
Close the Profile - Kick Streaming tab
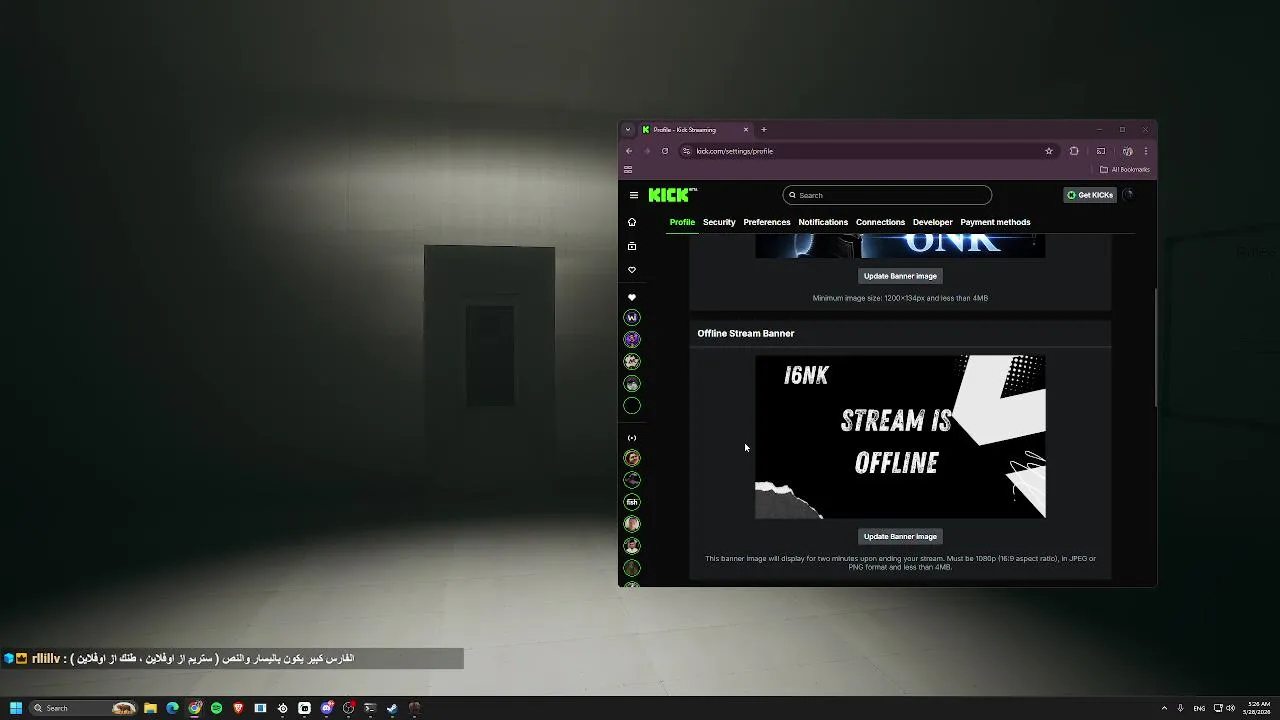point(745,129)
